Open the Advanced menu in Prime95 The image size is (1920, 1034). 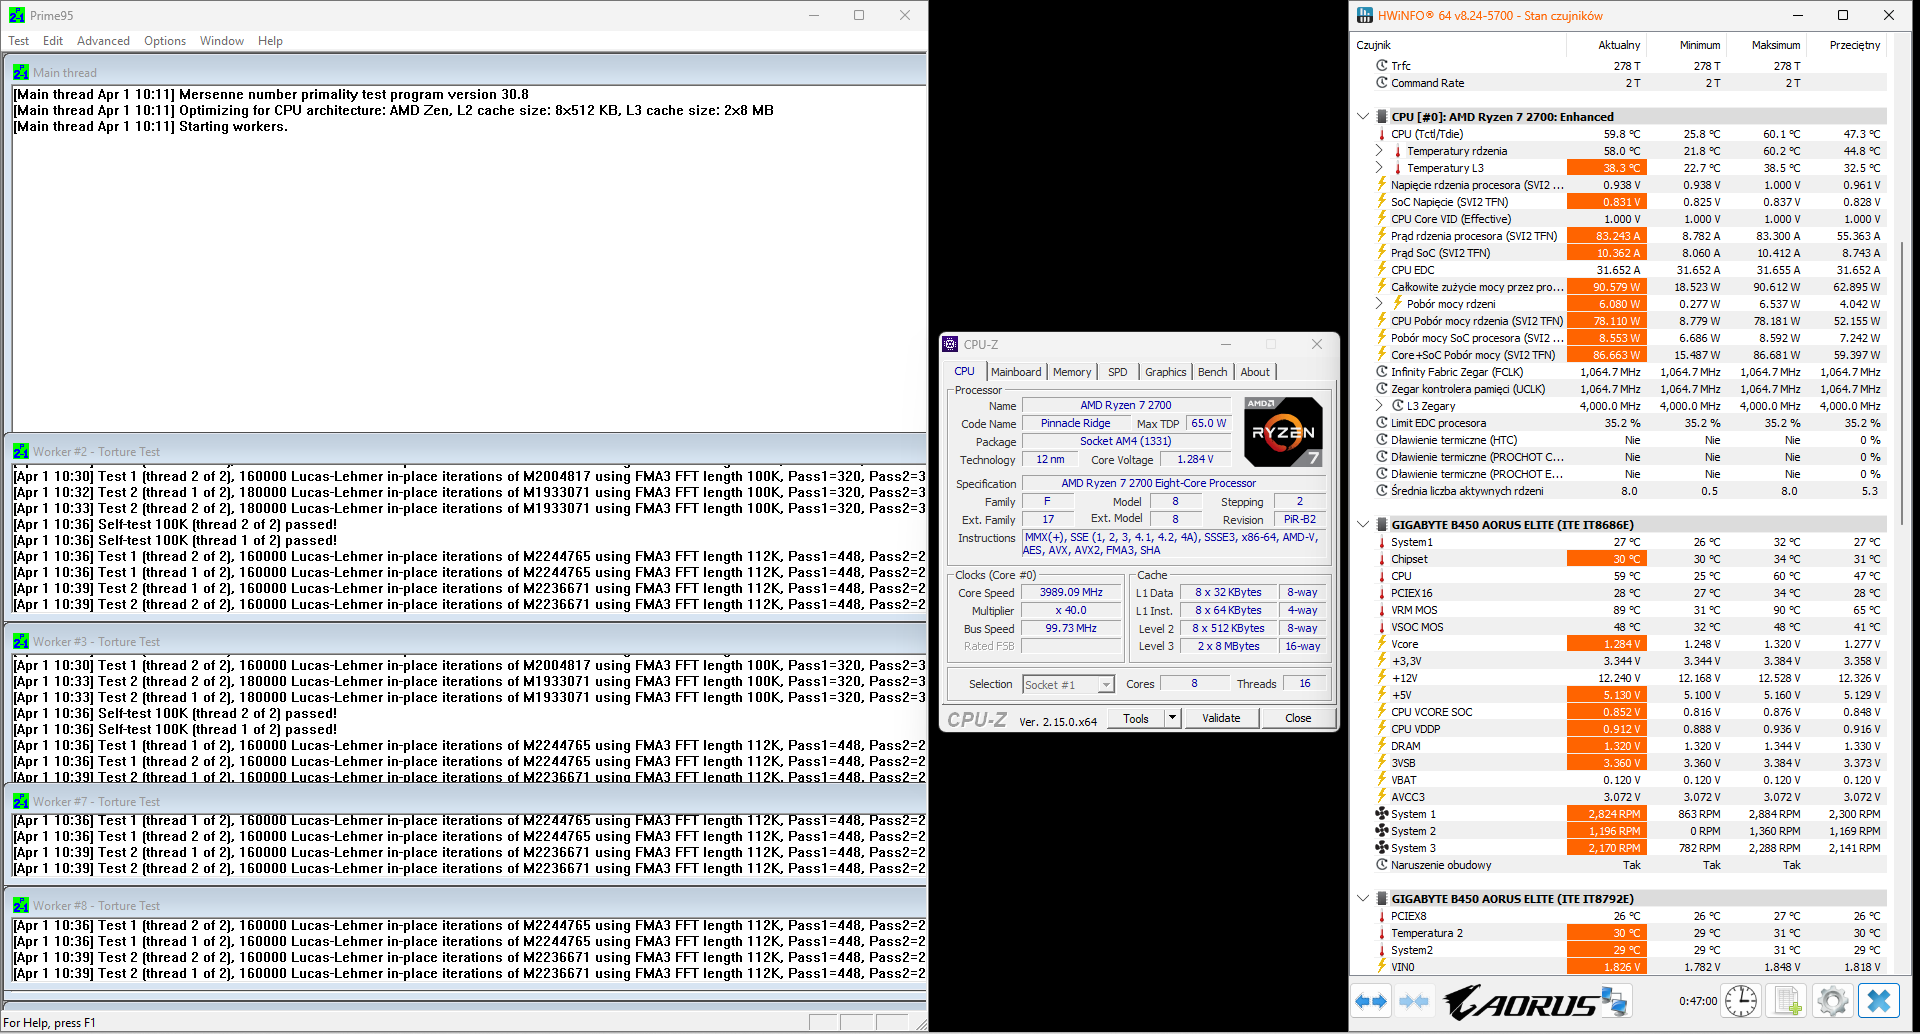coord(103,41)
